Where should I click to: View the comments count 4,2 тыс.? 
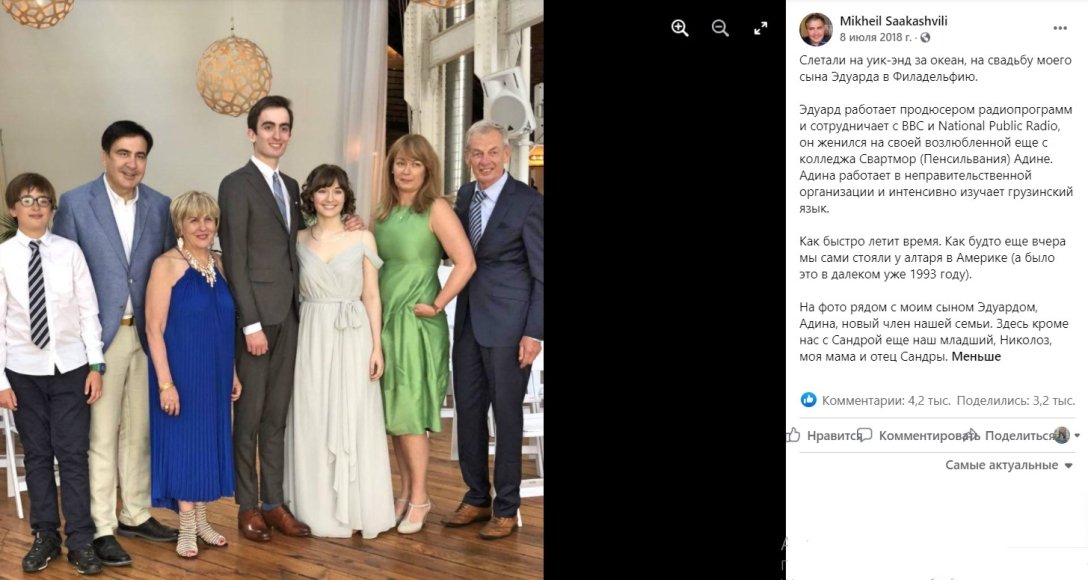[x=885, y=400]
